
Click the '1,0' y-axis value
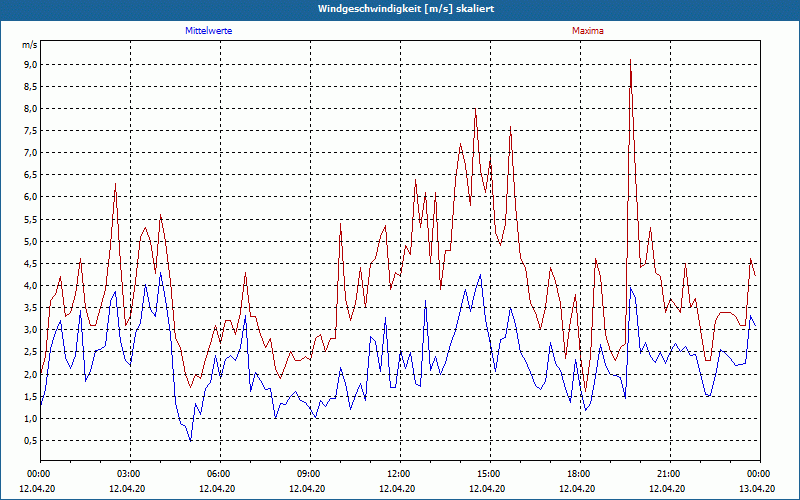(x=30, y=419)
